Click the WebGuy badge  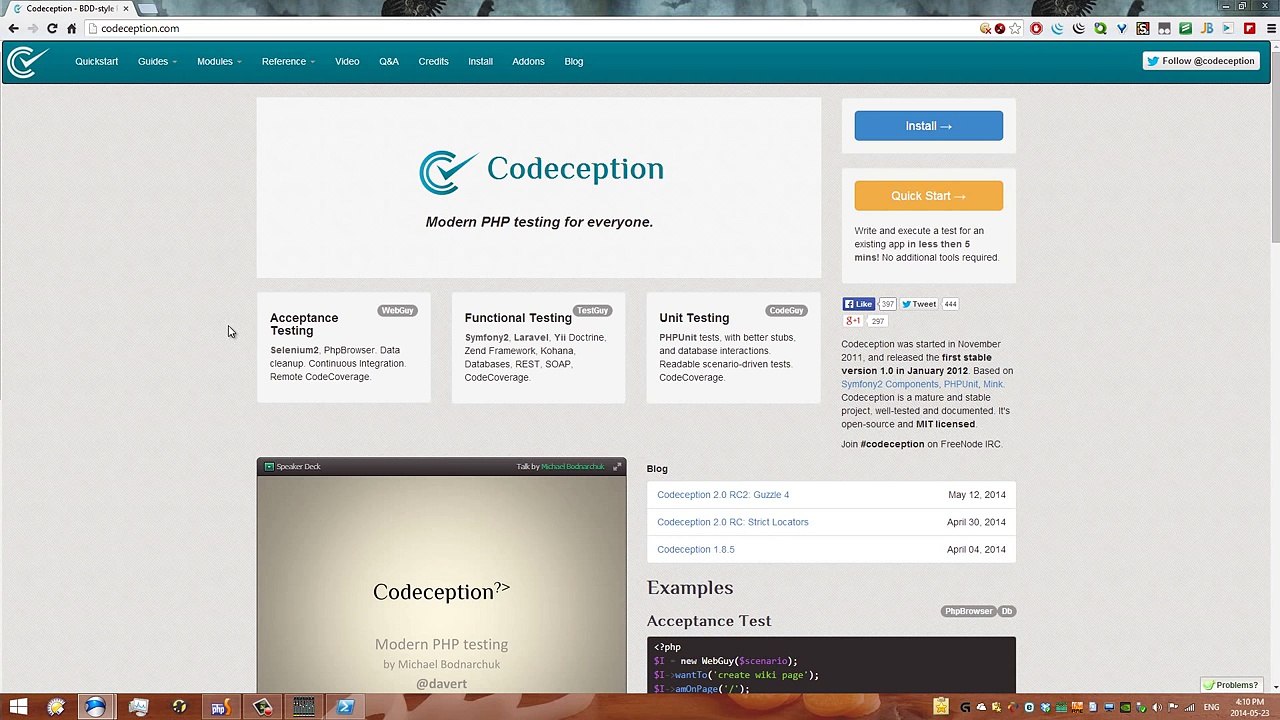click(x=397, y=311)
